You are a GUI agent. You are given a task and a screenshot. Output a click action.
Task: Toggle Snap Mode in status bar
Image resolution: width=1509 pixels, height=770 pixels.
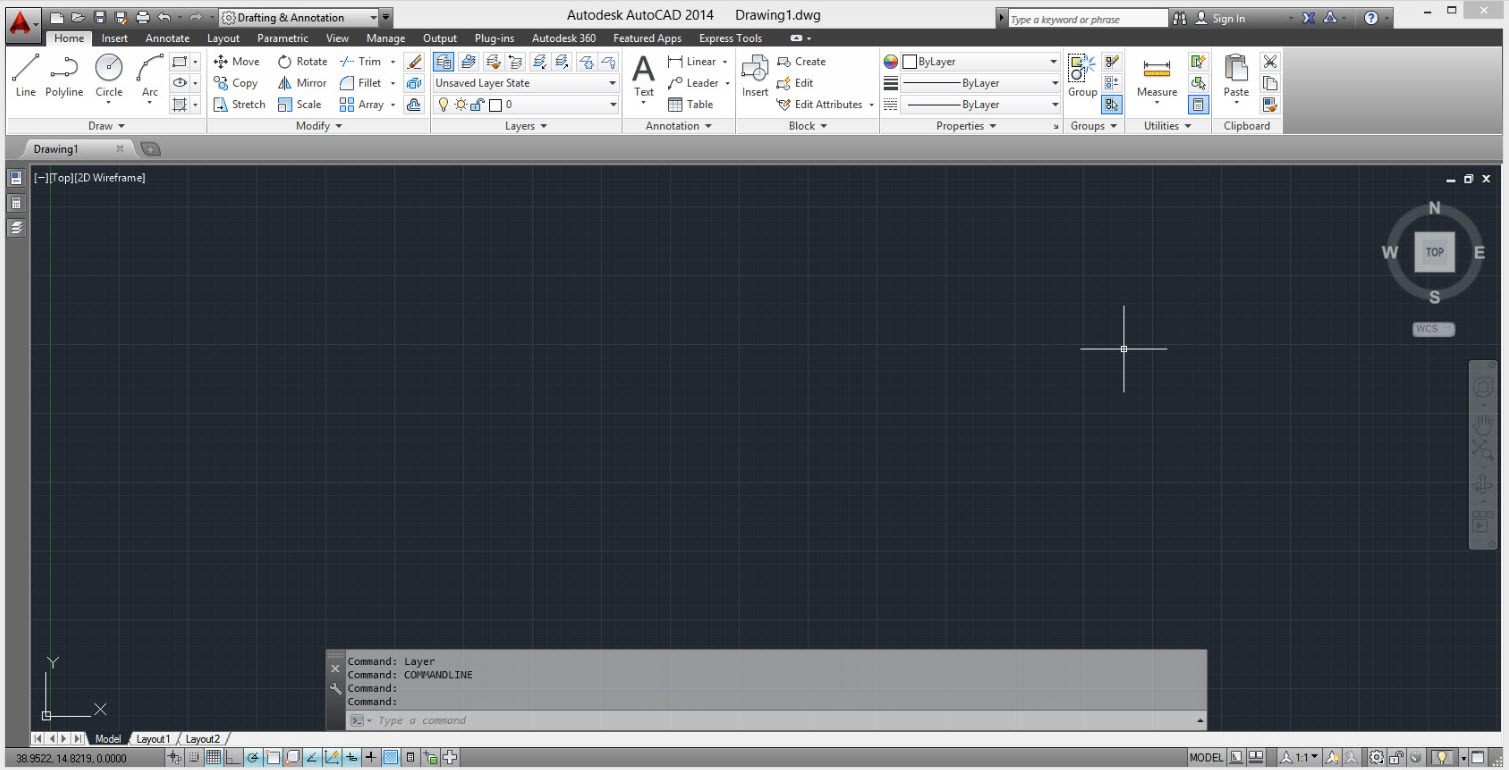pos(193,758)
